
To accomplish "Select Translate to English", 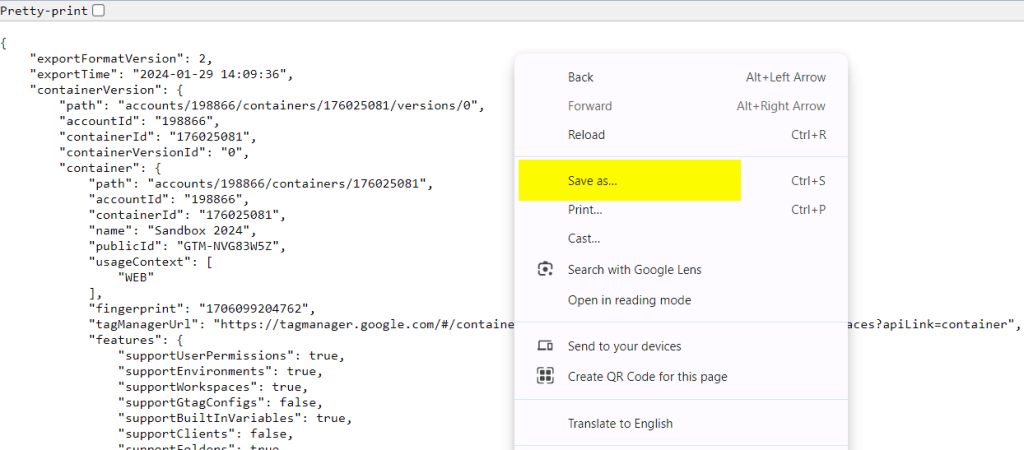I will pyautogui.click(x=620, y=423).
